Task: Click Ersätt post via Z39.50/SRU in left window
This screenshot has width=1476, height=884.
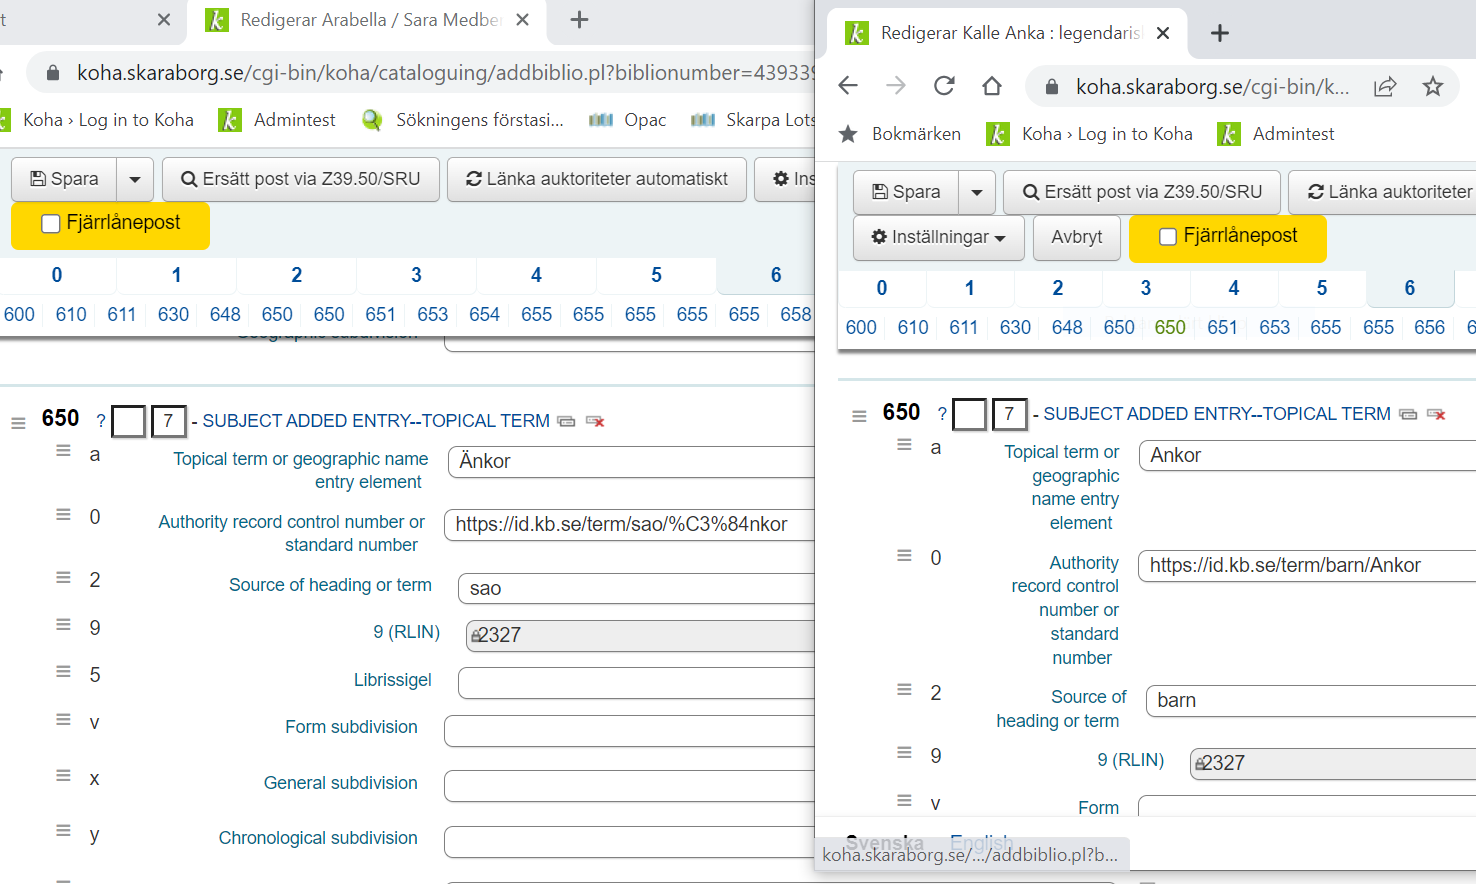Action: point(300,180)
